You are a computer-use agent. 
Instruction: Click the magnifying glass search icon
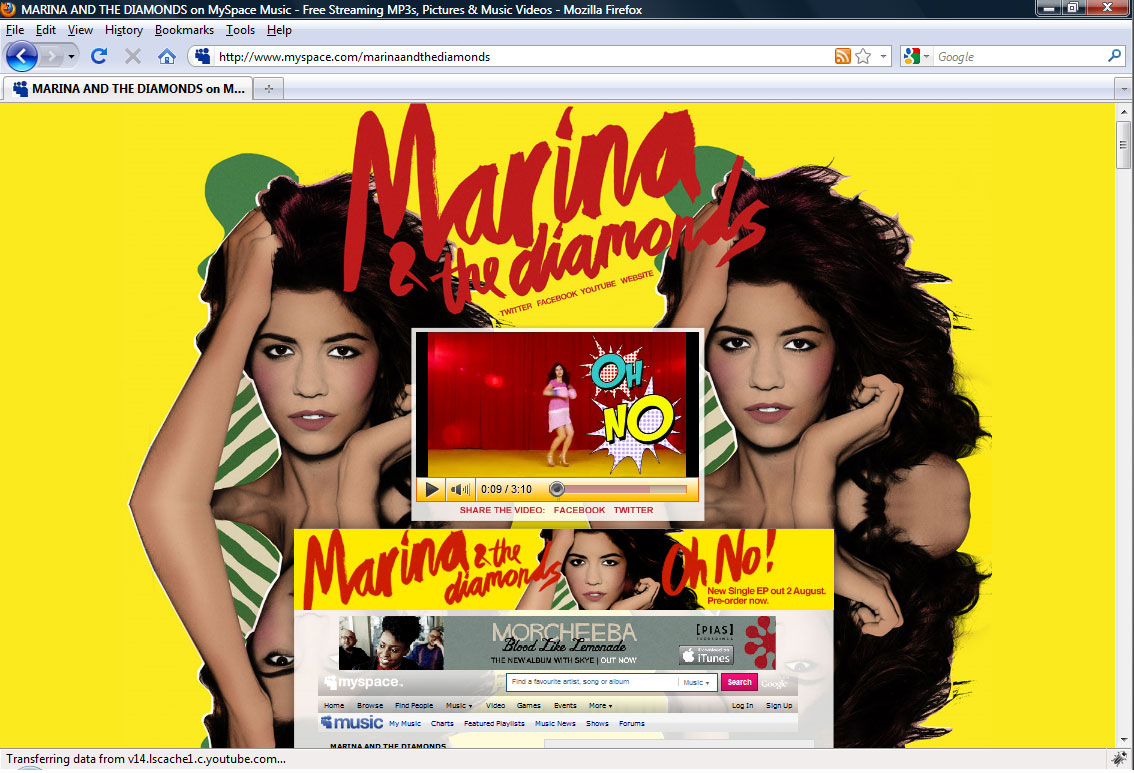point(1114,56)
